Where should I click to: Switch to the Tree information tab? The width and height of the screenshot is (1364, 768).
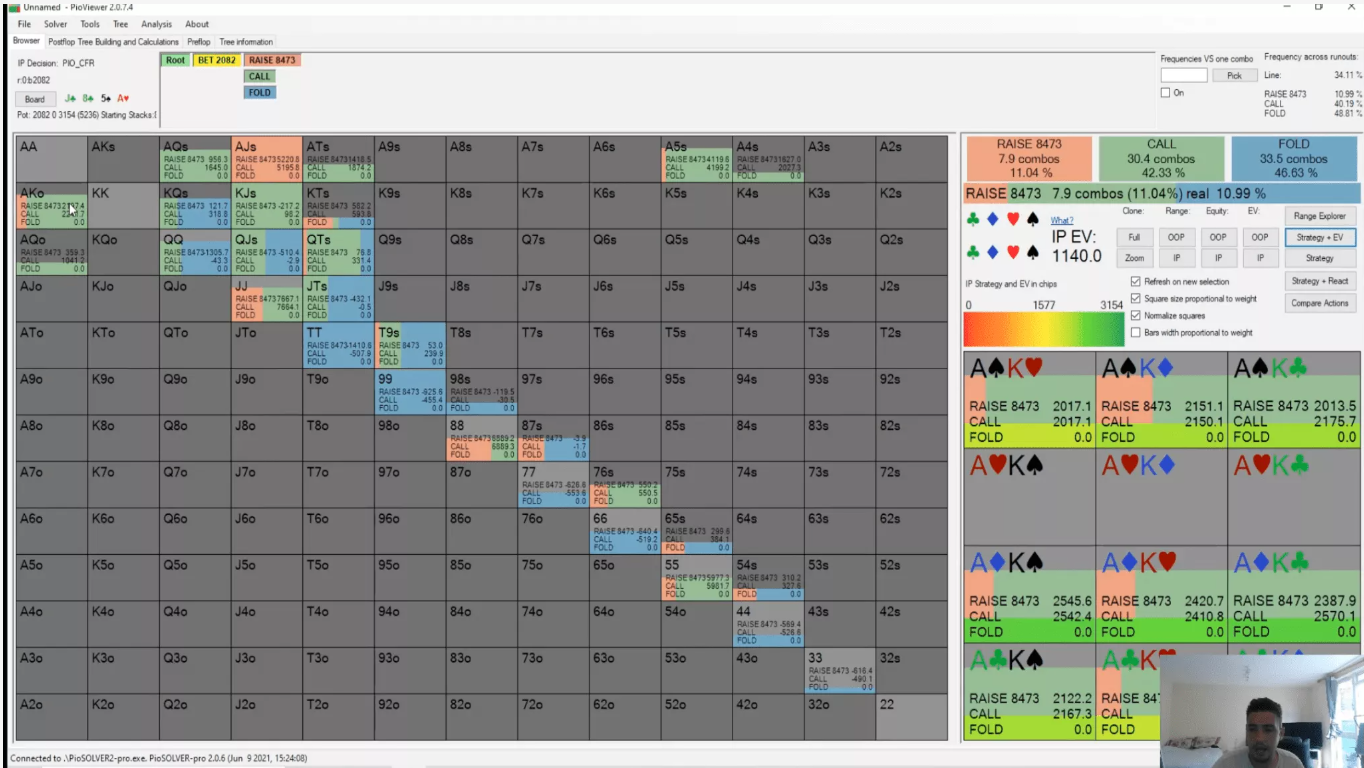(x=246, y=42)
